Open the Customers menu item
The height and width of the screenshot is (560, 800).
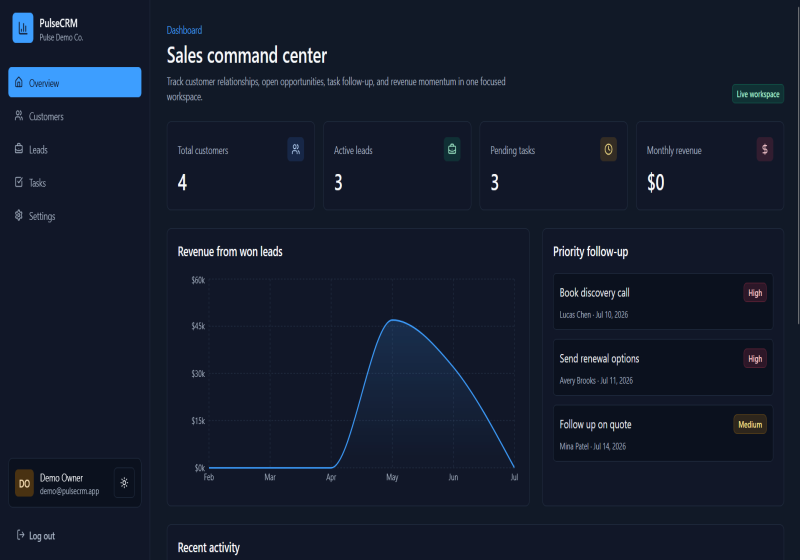point(74,116)
